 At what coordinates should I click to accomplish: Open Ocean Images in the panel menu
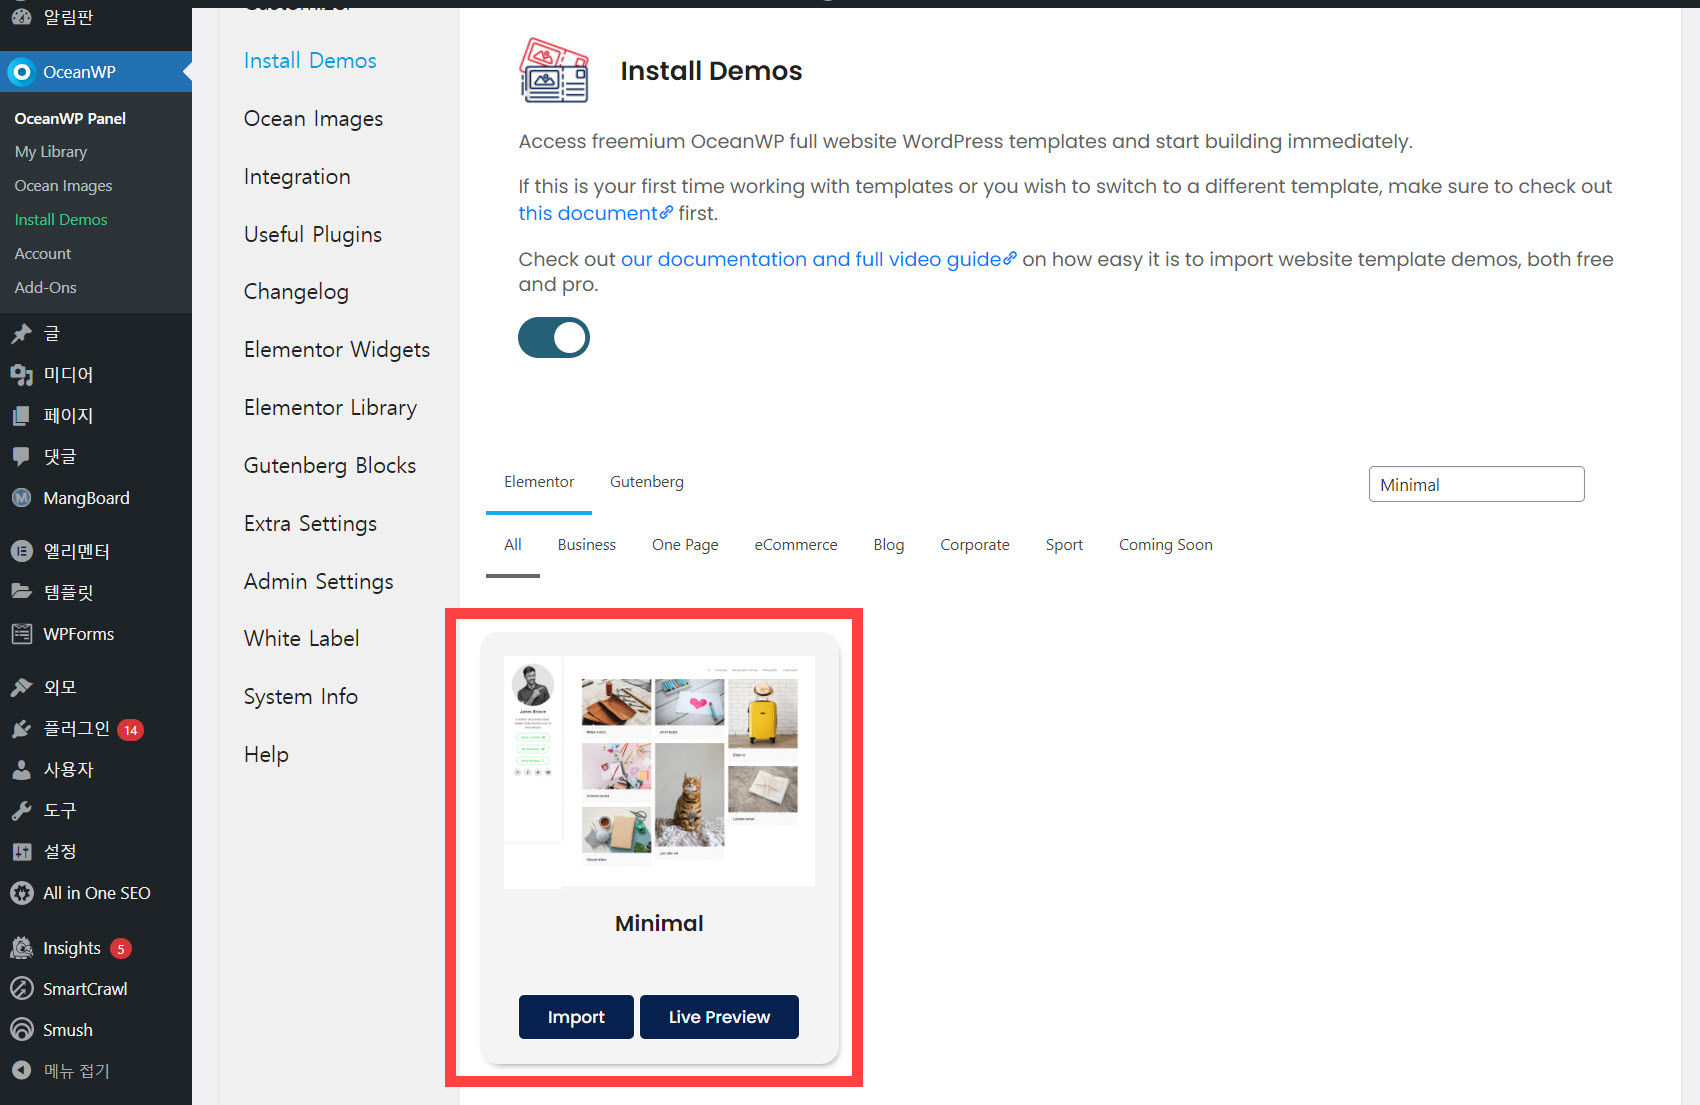coord(313,119)
